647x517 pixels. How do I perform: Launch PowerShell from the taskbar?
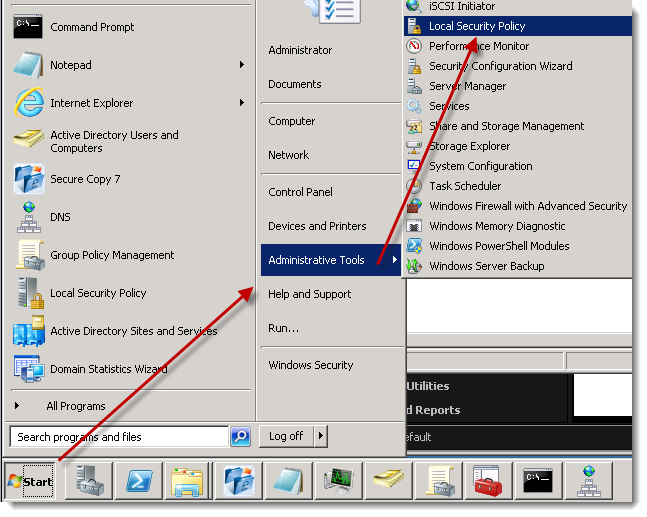click(x=139, y=481)
